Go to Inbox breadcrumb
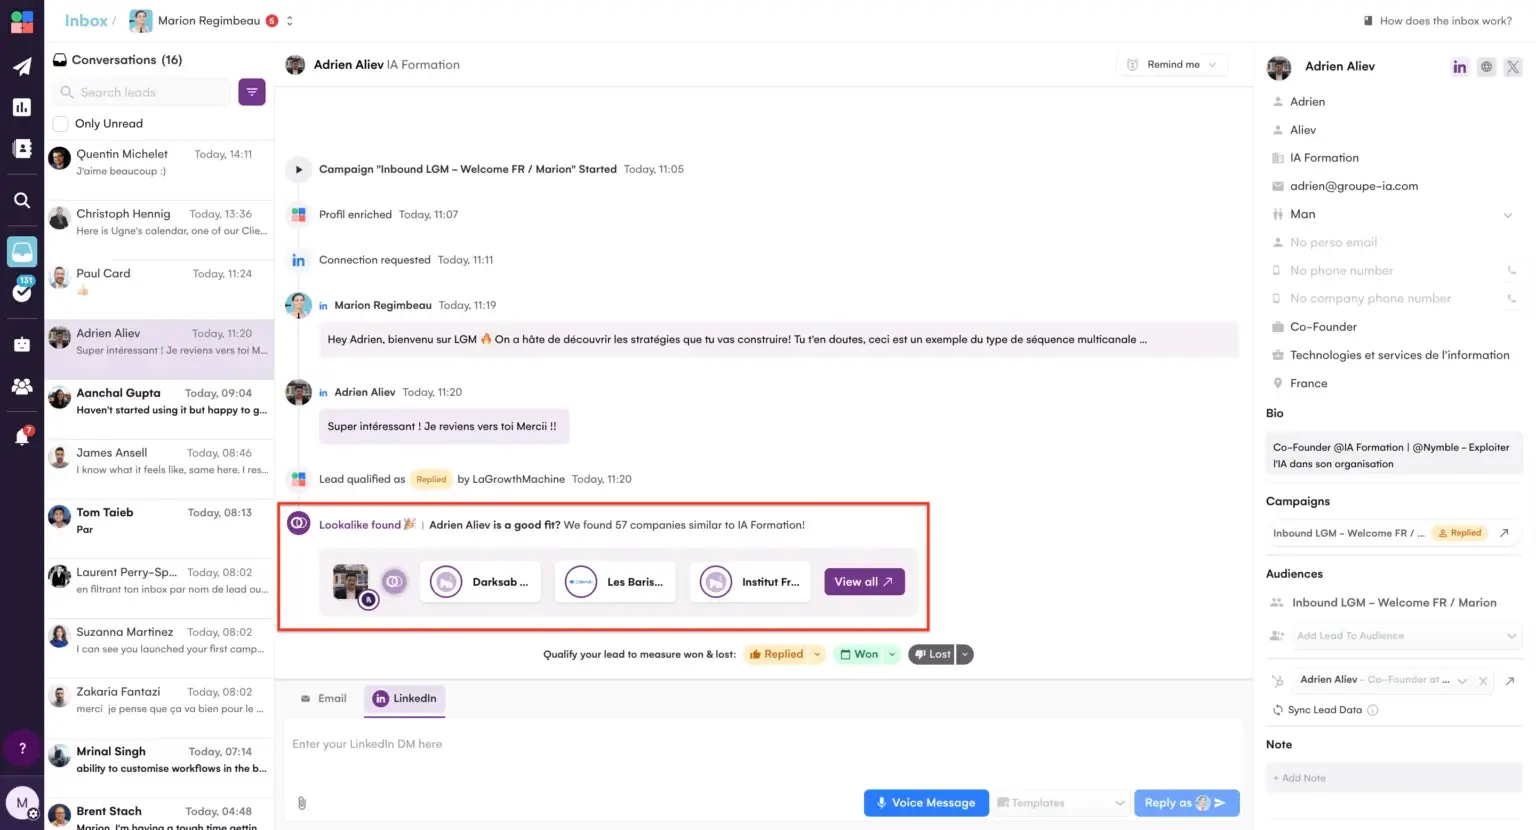The image size is (1536, 830). pyautogui.click(x=86, y=21)
